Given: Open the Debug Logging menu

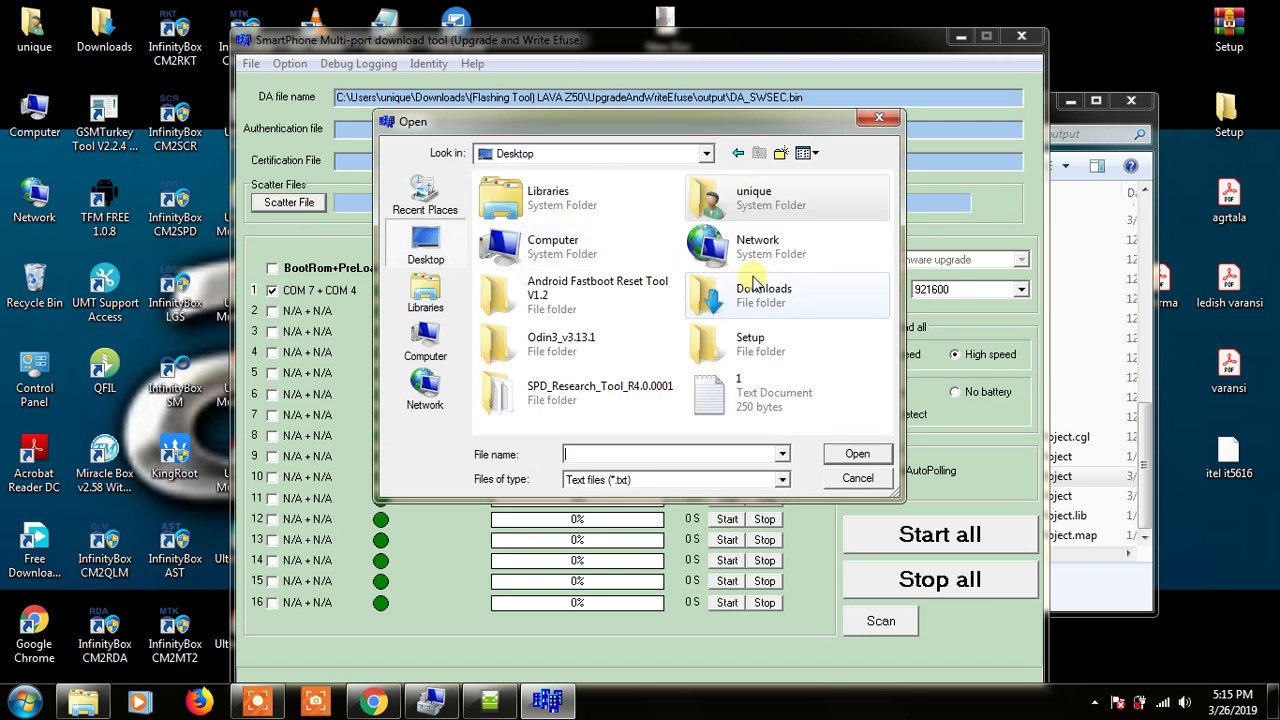Looking at the screenshot, I should point(358,63).
